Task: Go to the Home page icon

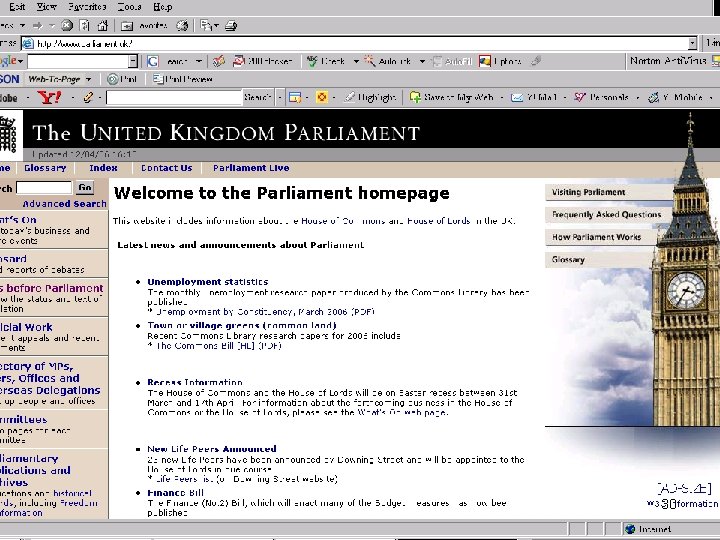Action: (103, 26)
